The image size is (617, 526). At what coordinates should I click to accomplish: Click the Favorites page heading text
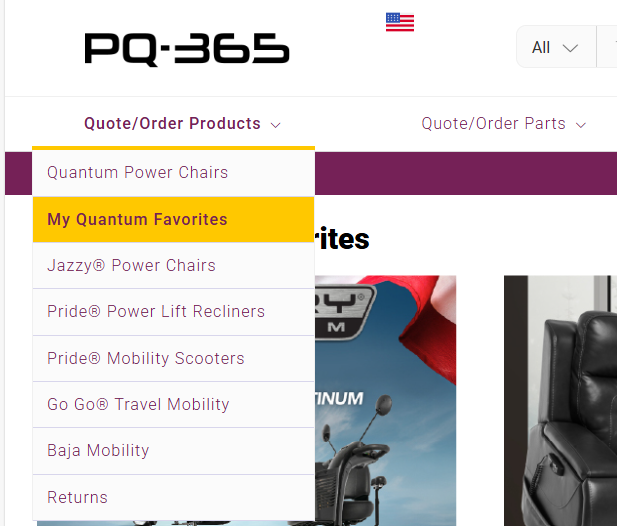coord(342,238)
